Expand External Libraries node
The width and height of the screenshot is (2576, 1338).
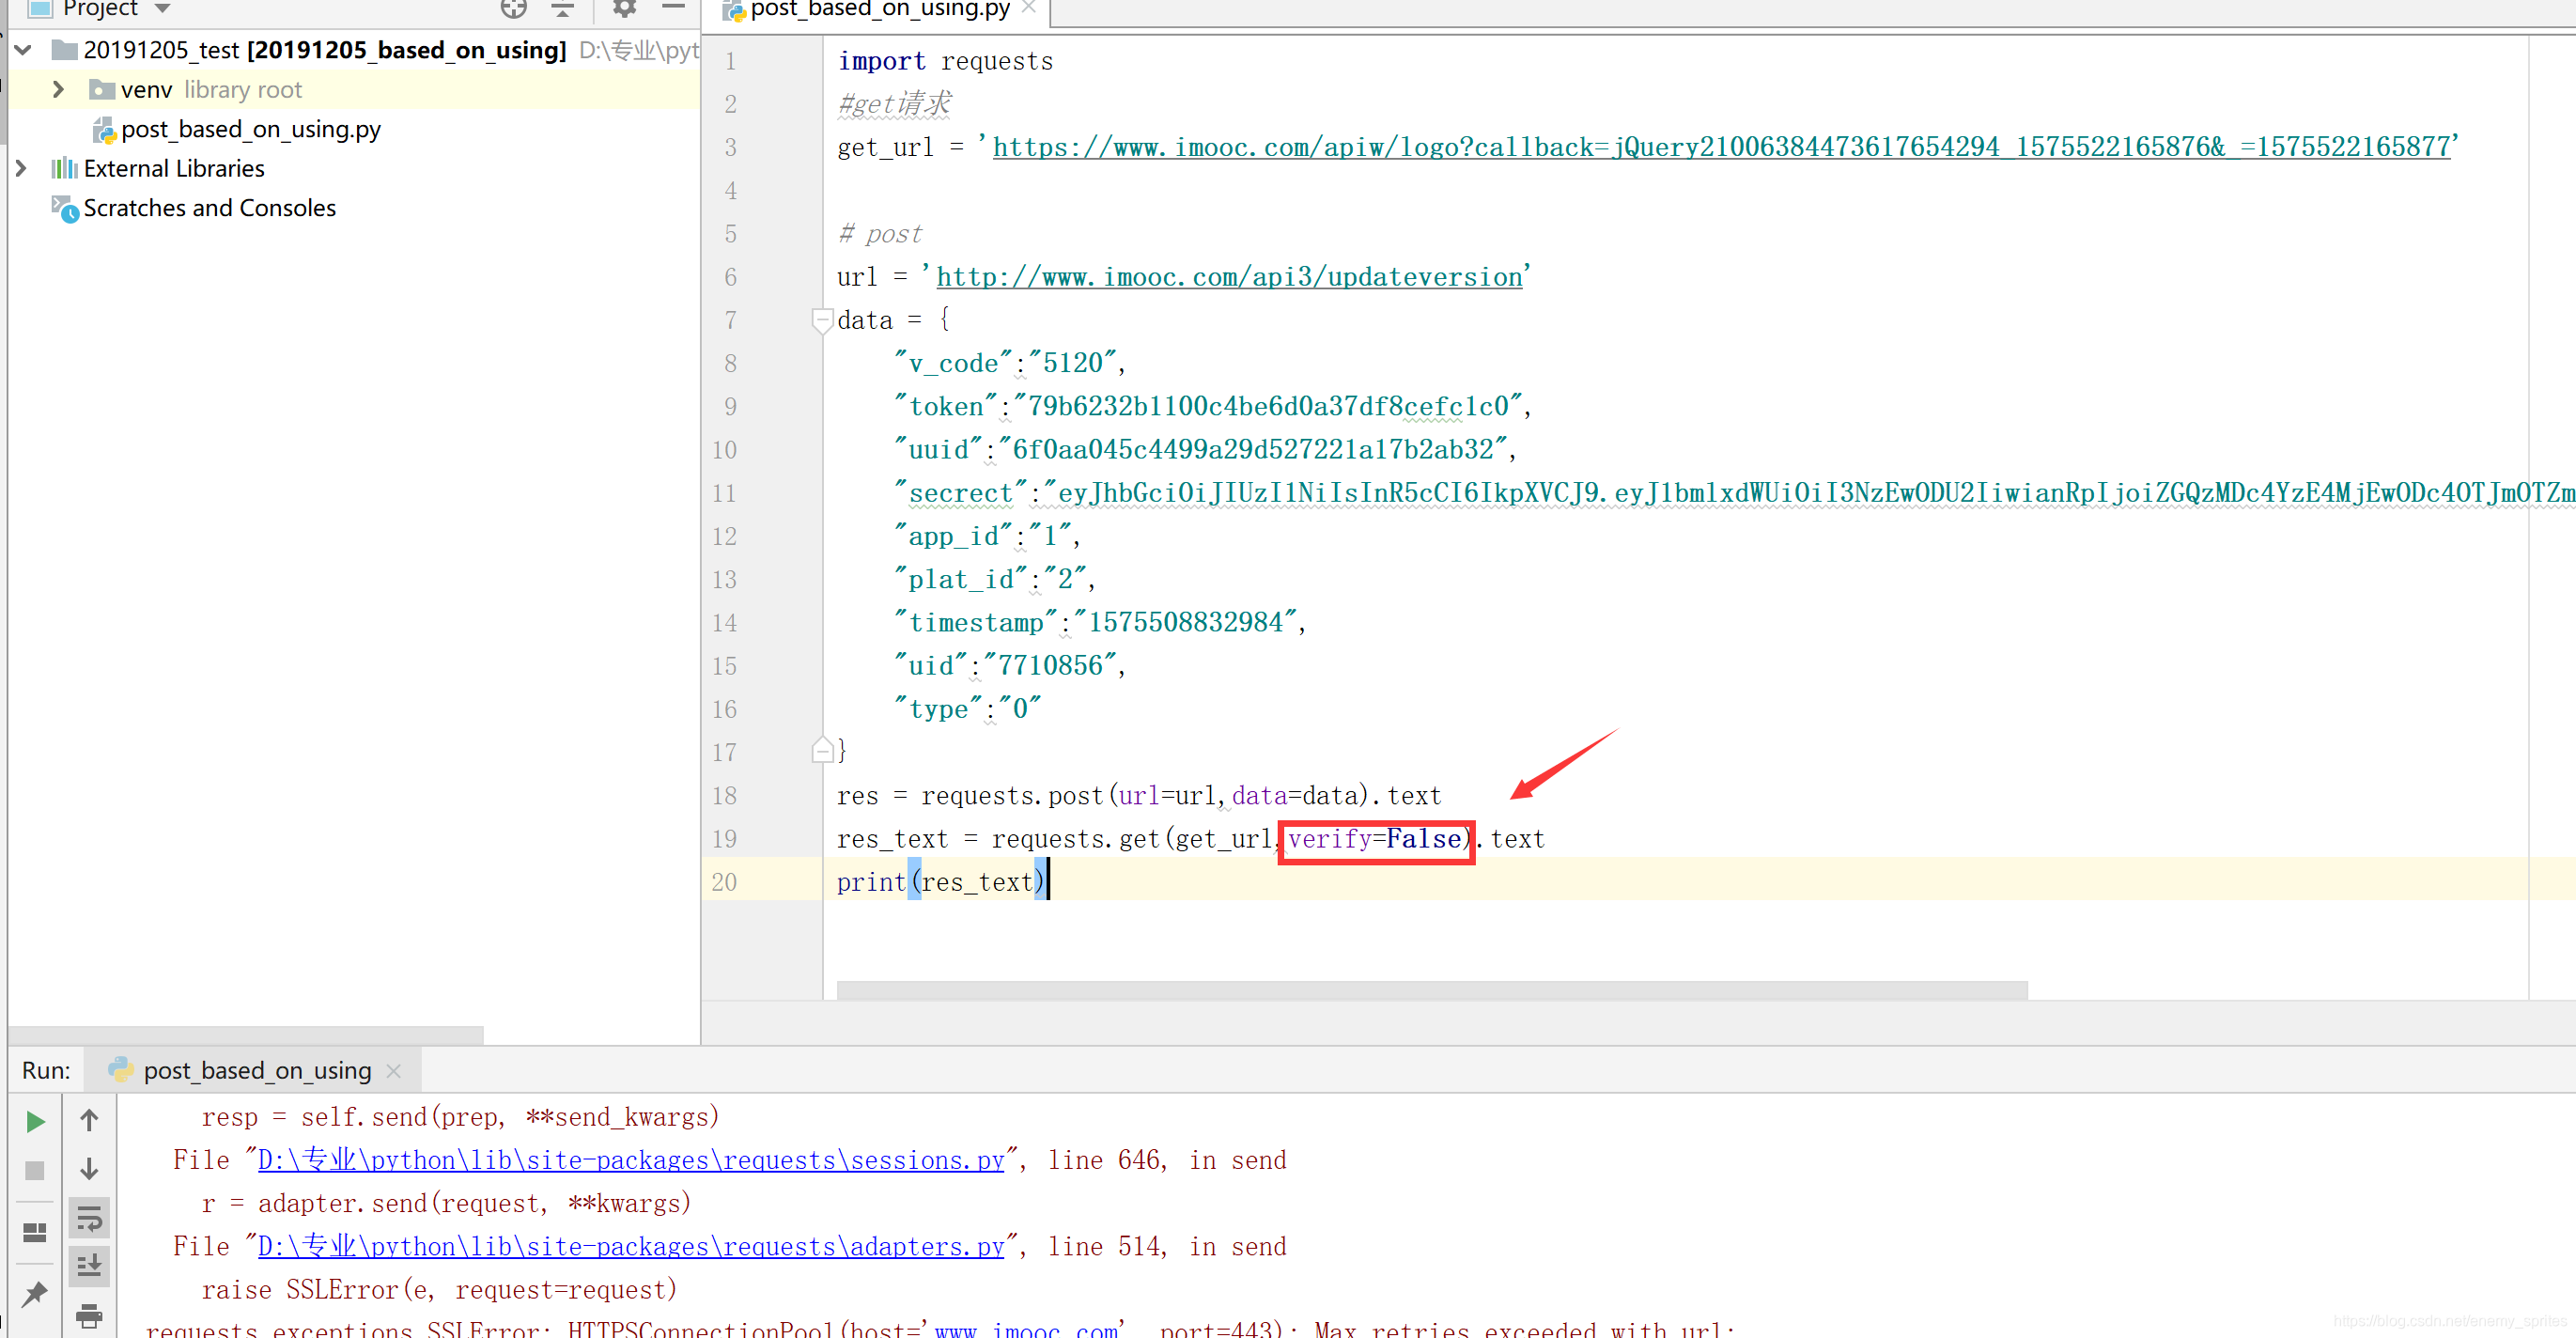pyautogui.click(x=21, y=168)
